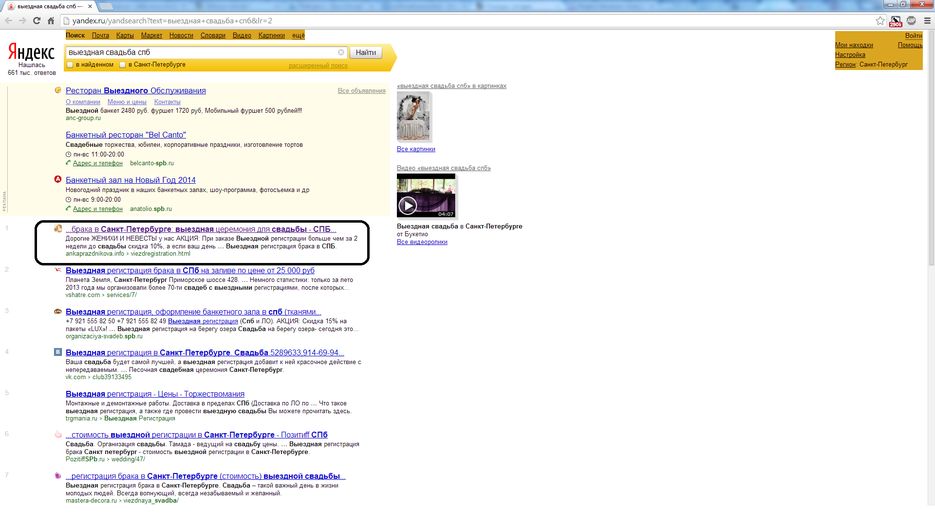Image resolution: width=935 pixels, height=525 pixels.
Task: Click favicon of the mastera-decora.ru result
Action: (58, 475)
